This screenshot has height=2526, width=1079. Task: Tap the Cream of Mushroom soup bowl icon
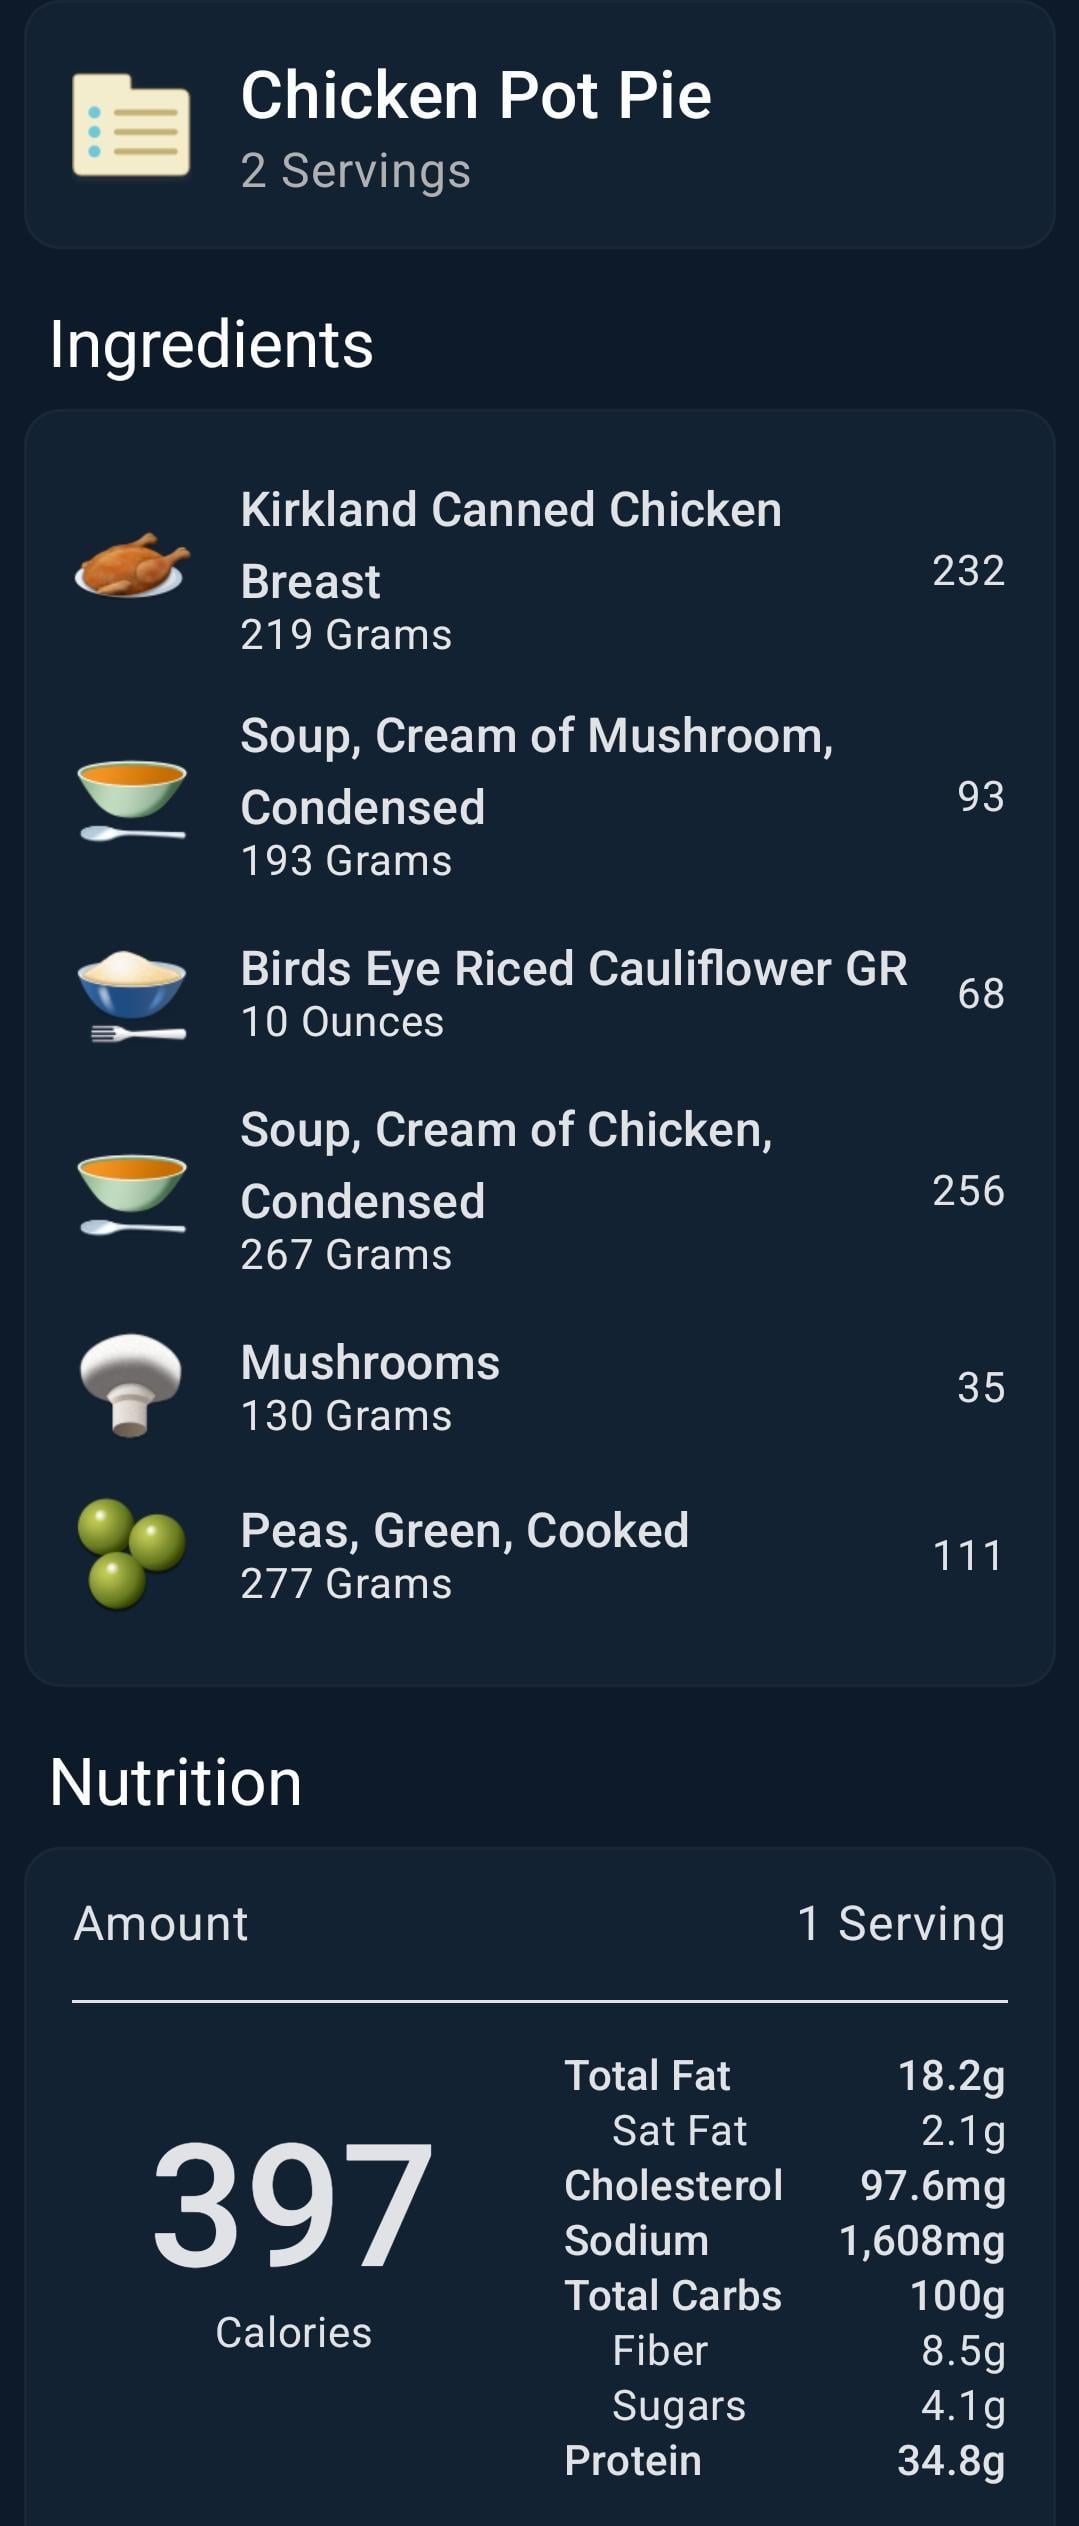[132, 799]
